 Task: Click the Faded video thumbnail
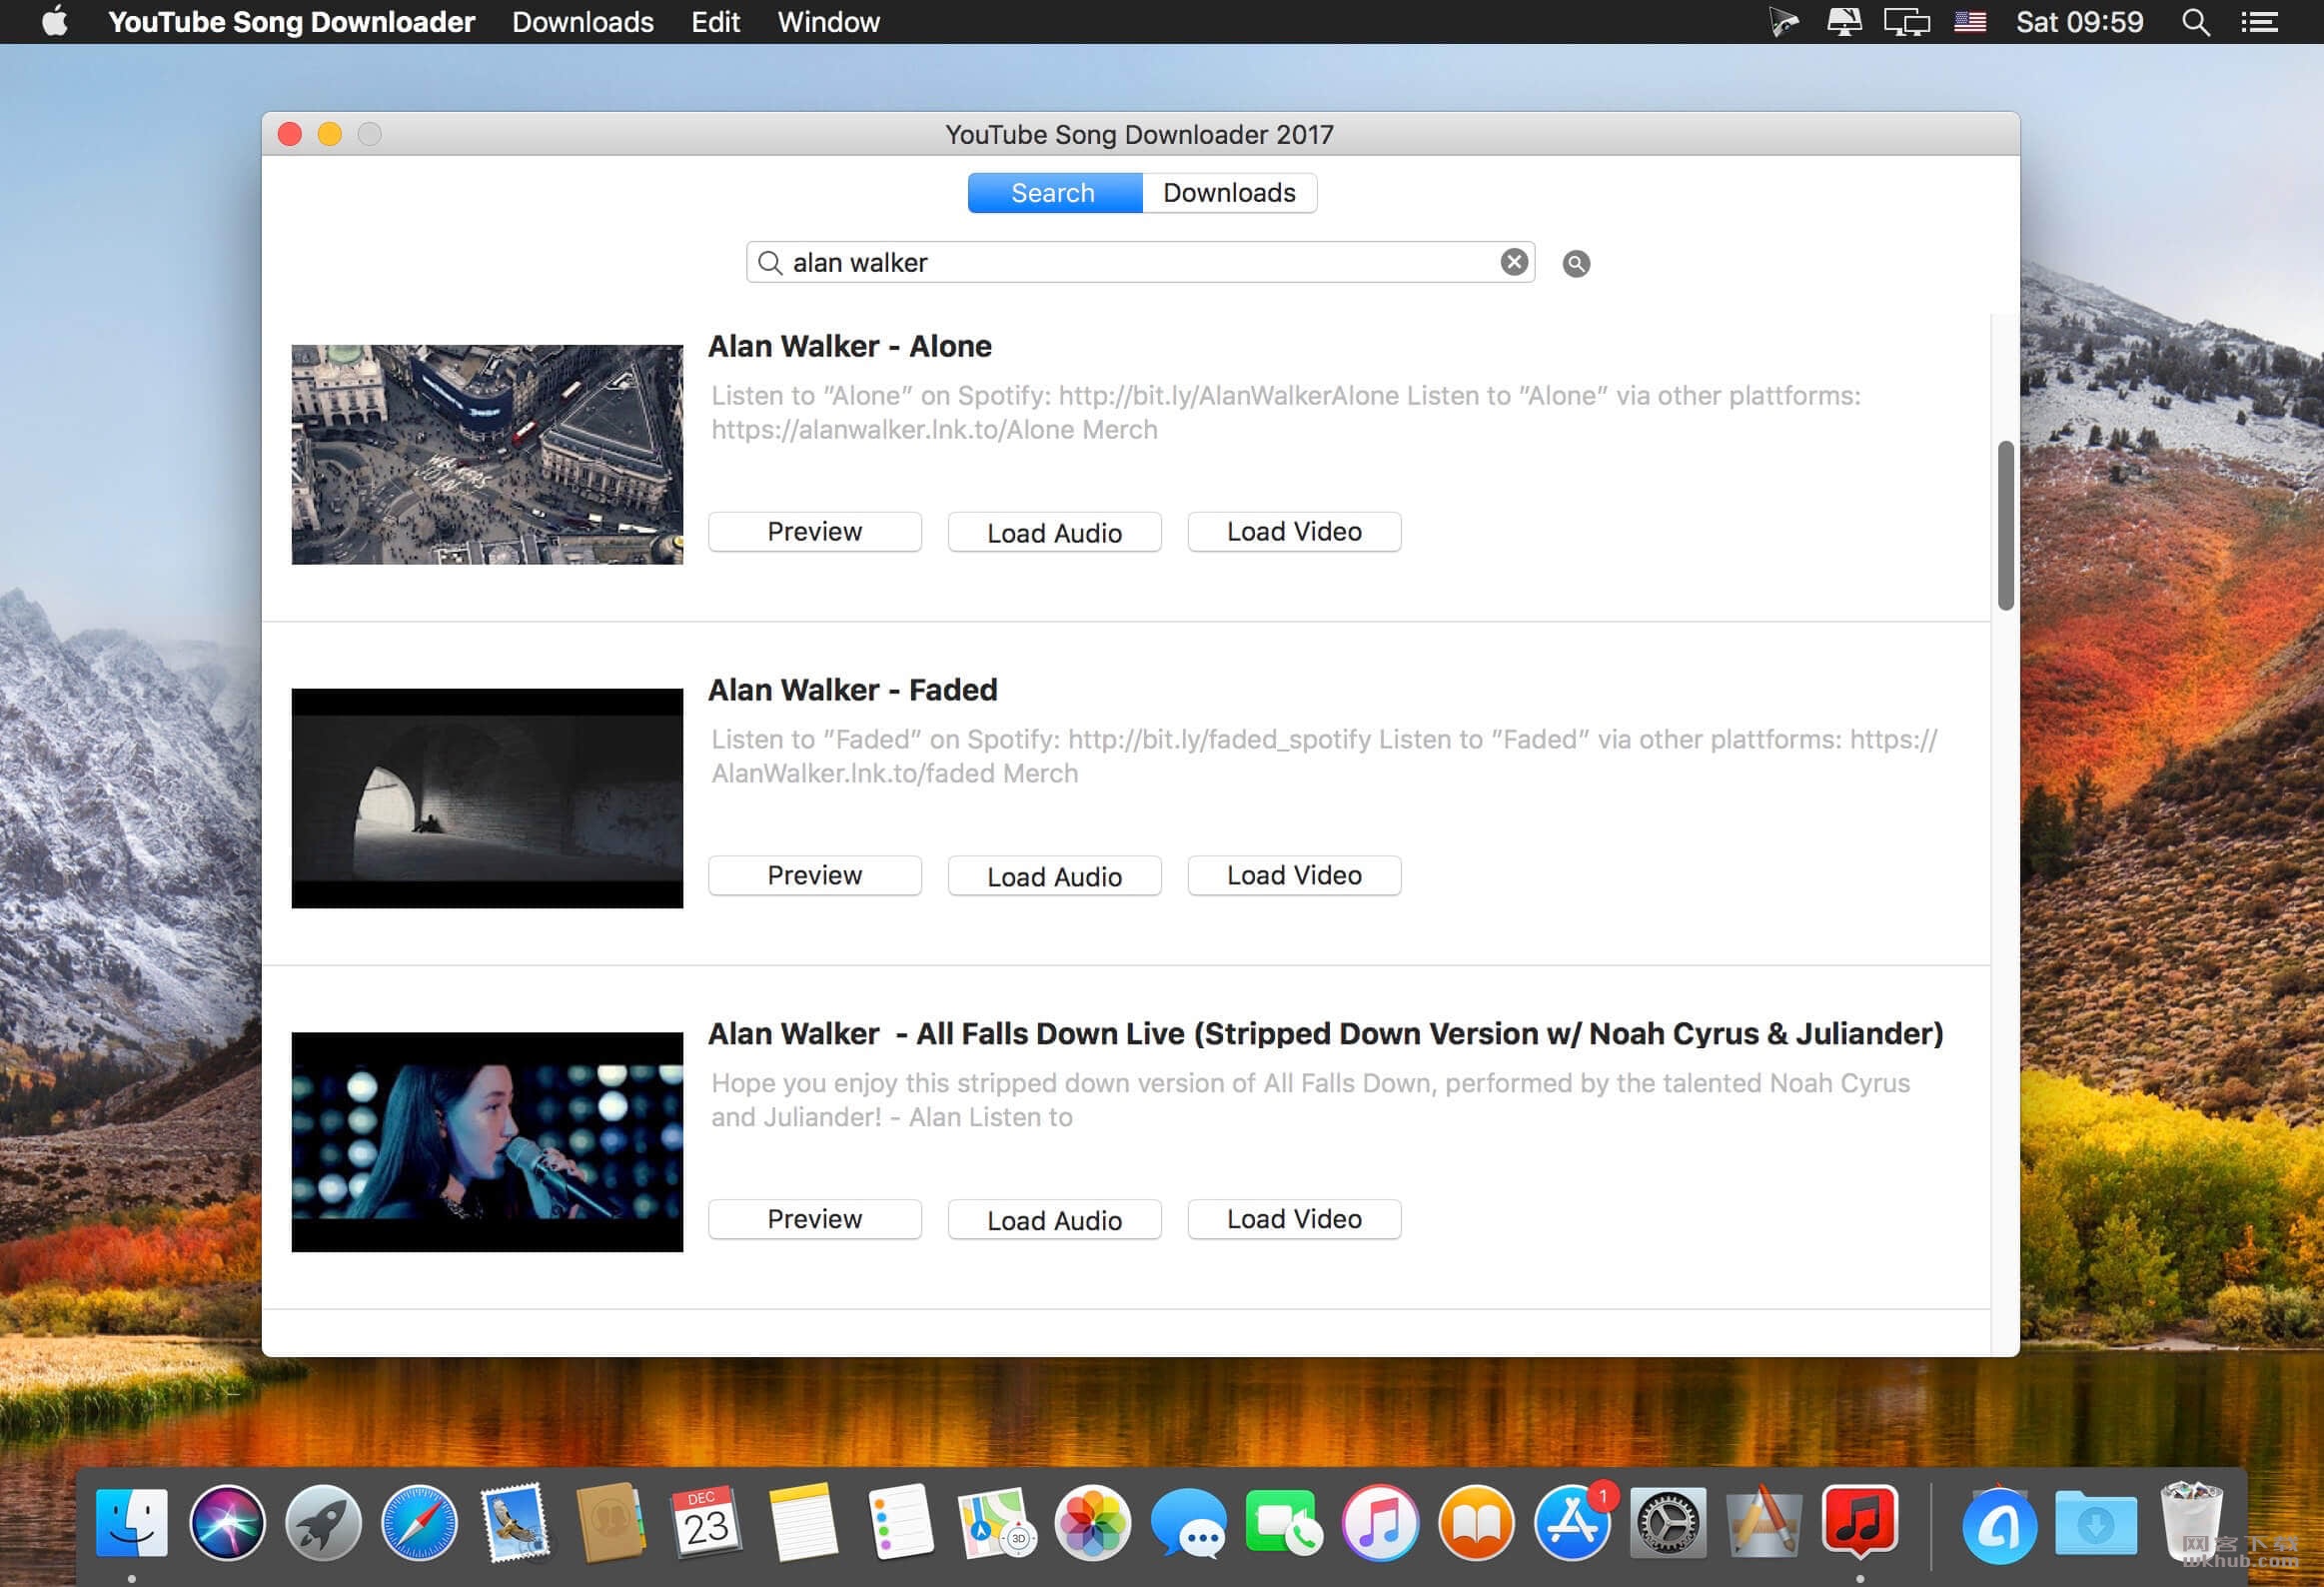487,798
